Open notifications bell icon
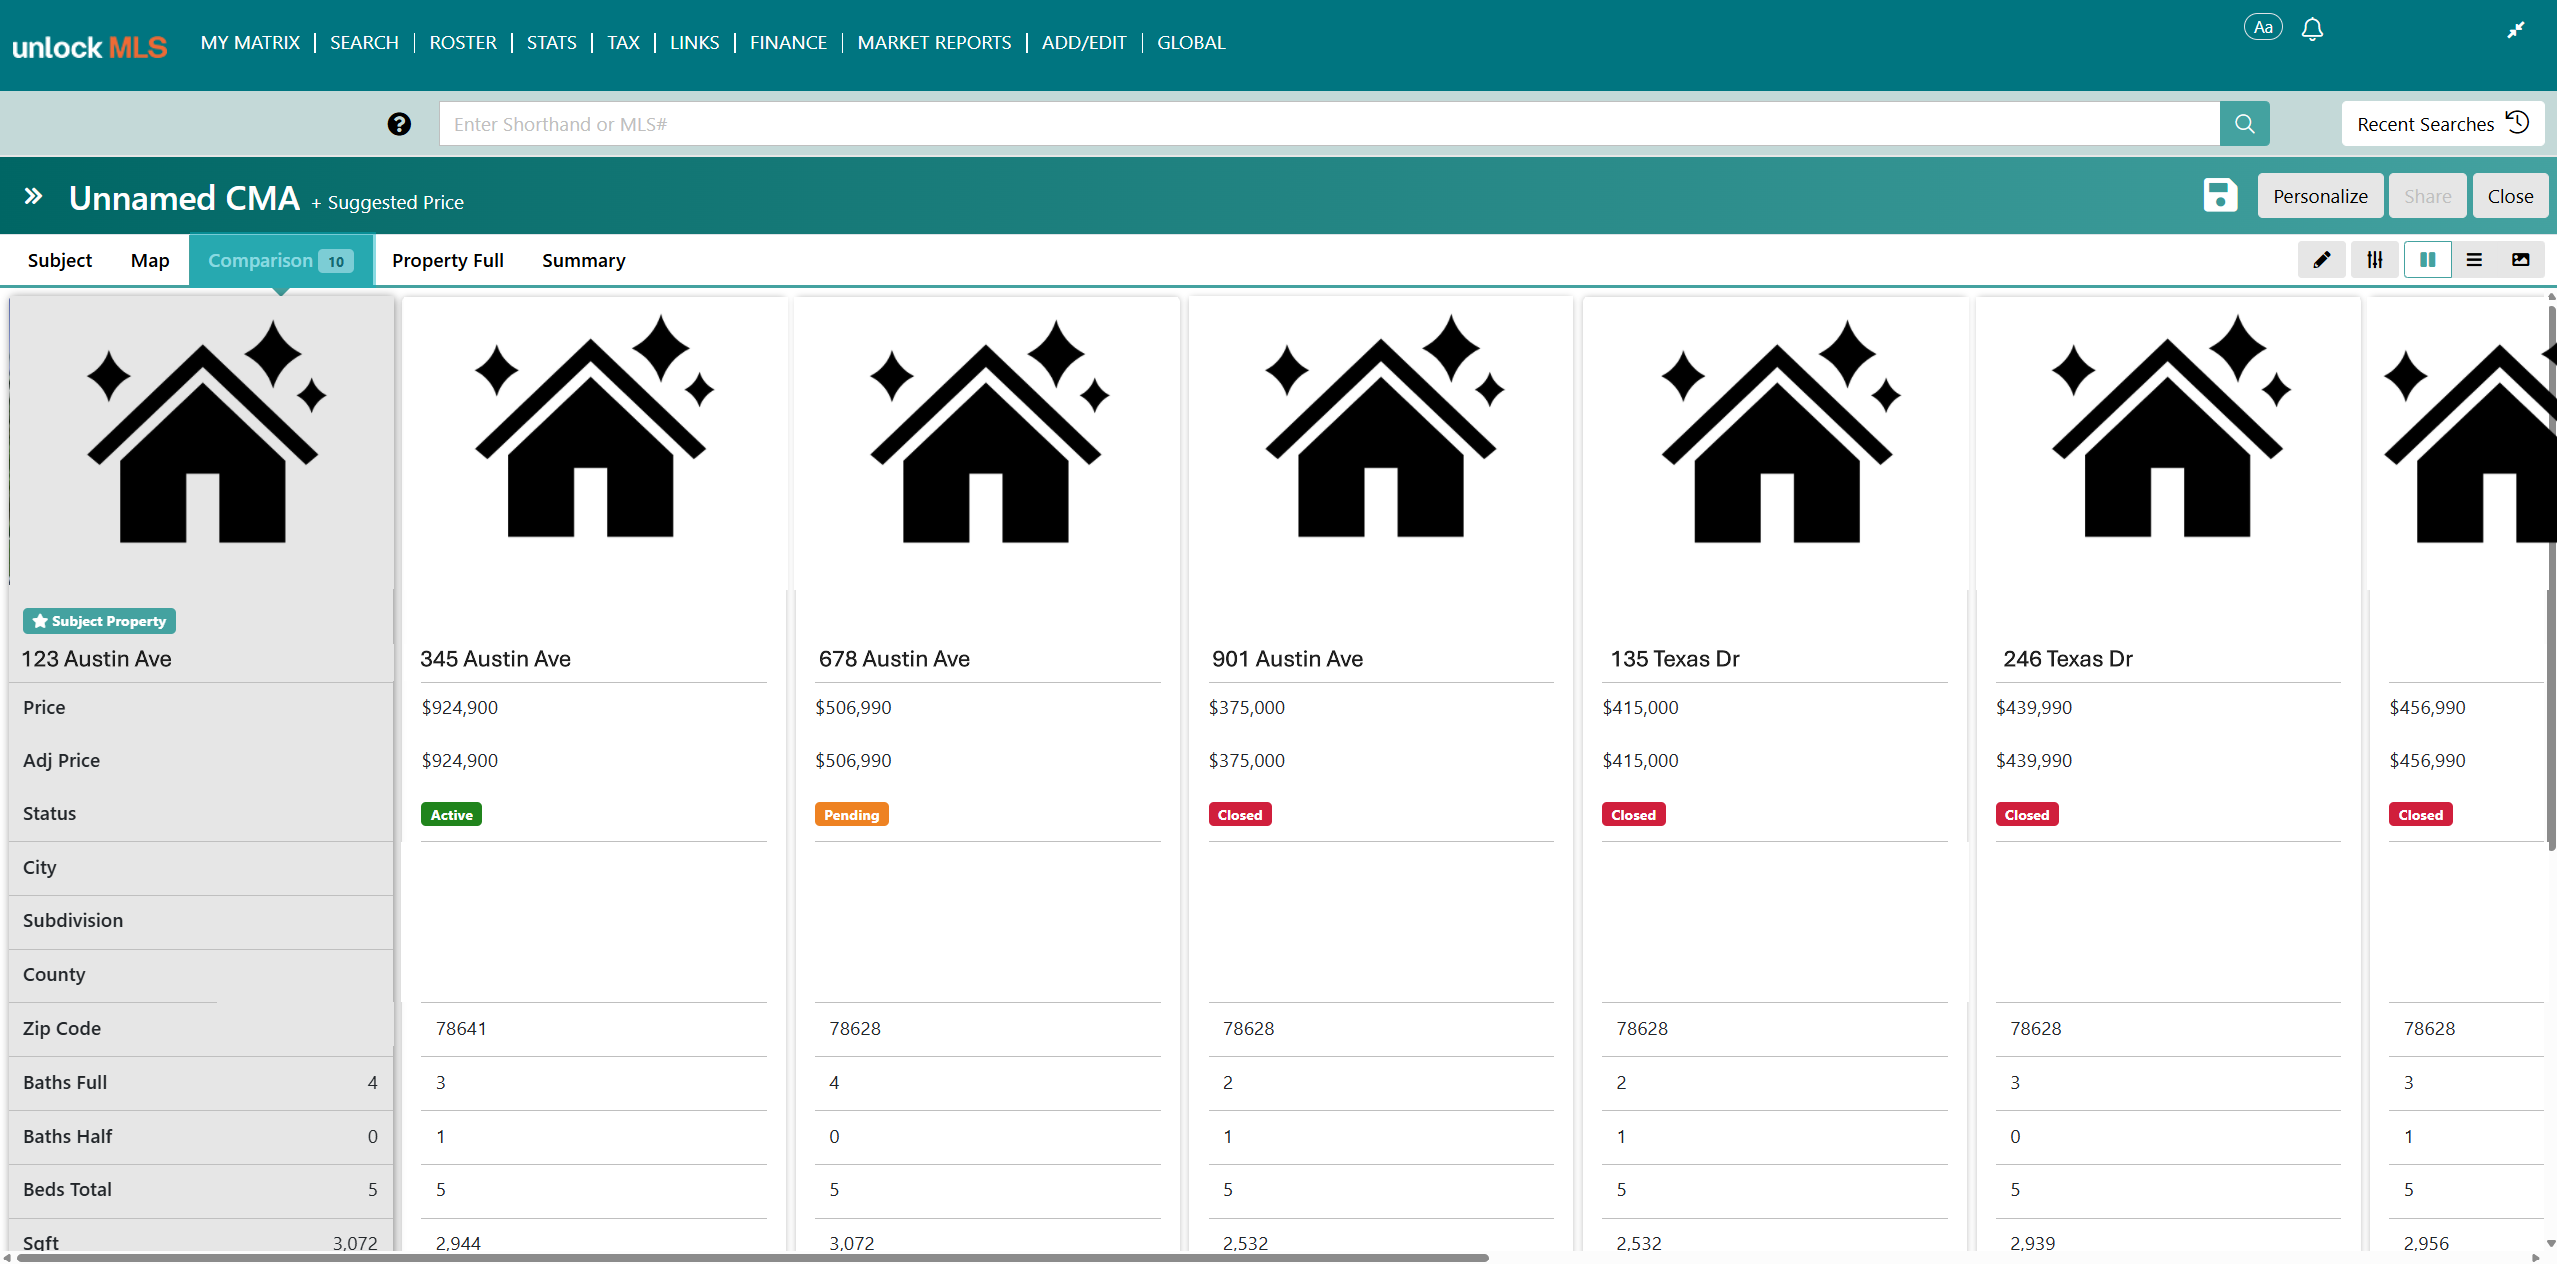 (x=2312, y=29)
